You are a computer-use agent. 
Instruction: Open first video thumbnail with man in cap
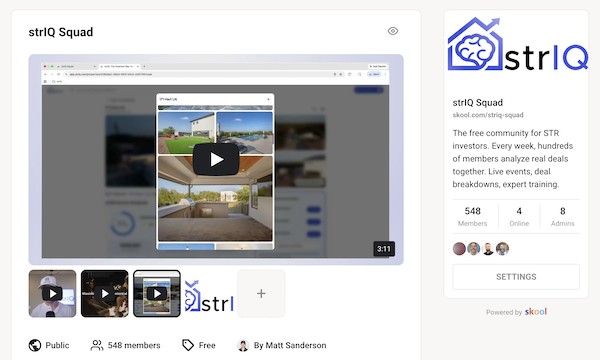(52, 293)
